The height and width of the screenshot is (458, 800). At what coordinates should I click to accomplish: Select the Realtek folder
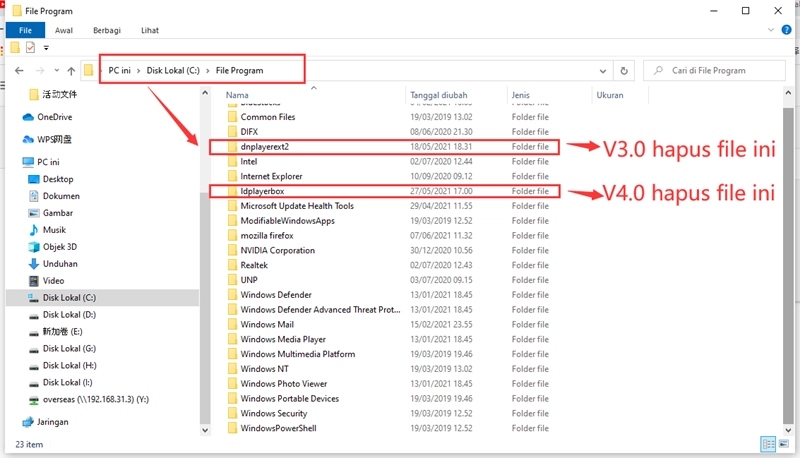coord(254,265)
